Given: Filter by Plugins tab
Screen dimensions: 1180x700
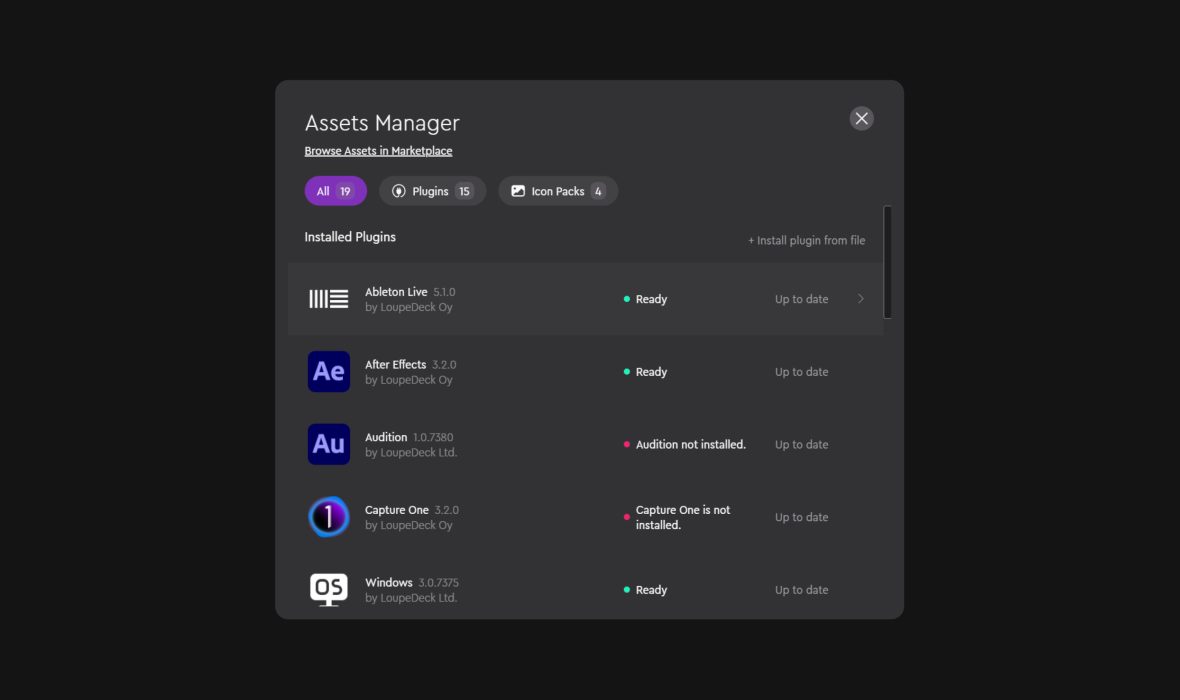Looking at the screenshot, I should 432,191.
